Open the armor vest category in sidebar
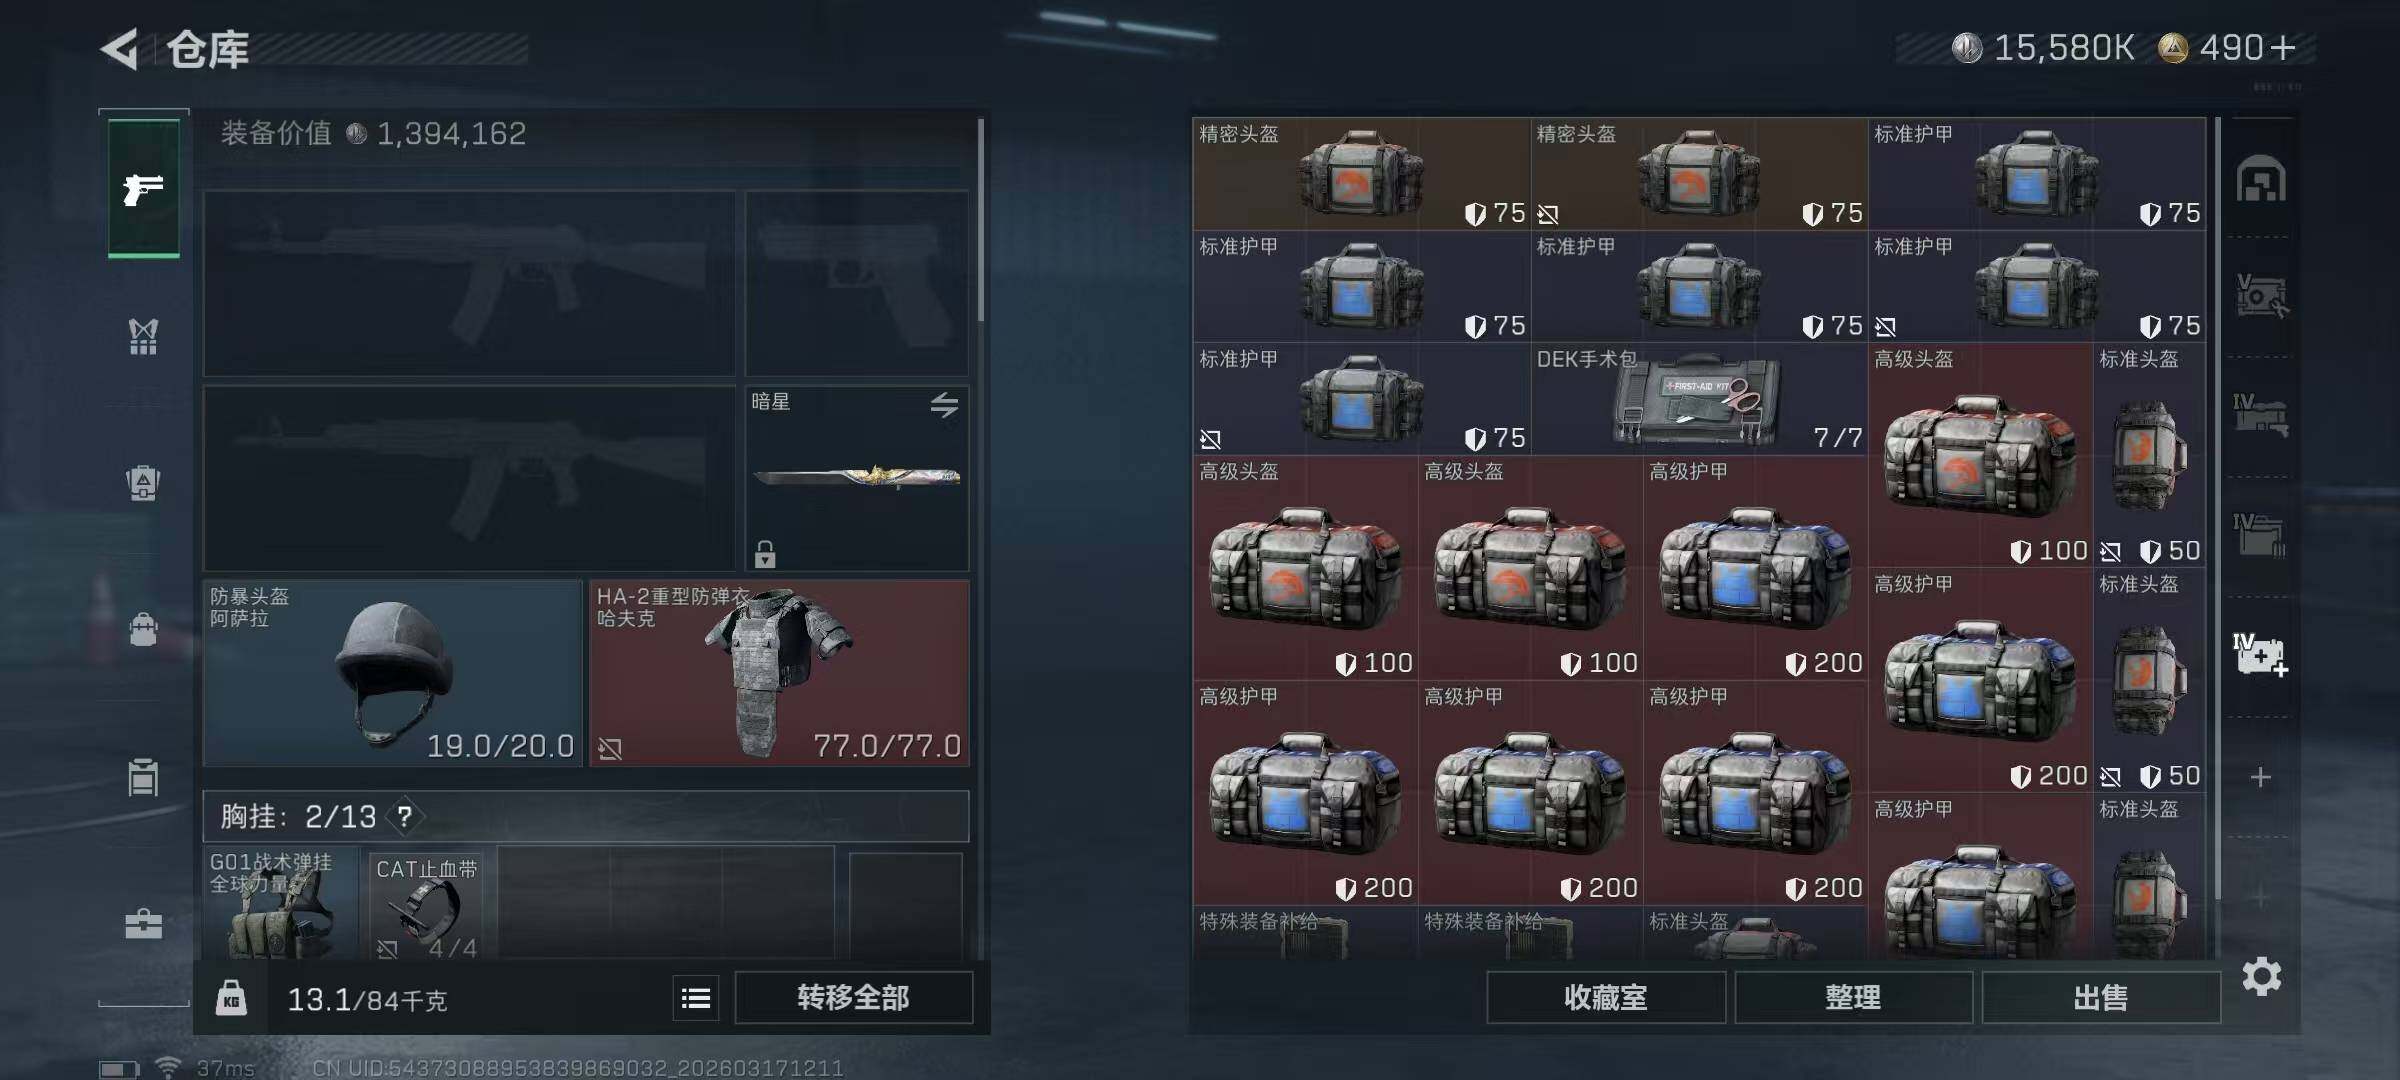 144,337
